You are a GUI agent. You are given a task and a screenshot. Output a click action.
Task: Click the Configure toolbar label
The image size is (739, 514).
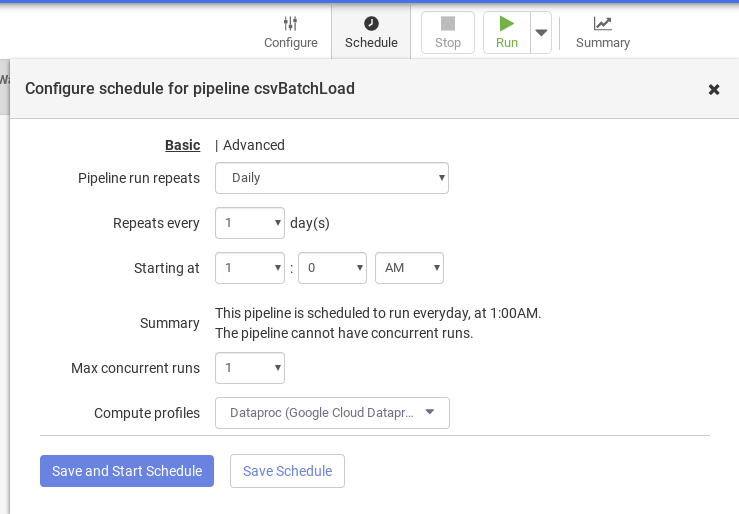pos(290,43)
